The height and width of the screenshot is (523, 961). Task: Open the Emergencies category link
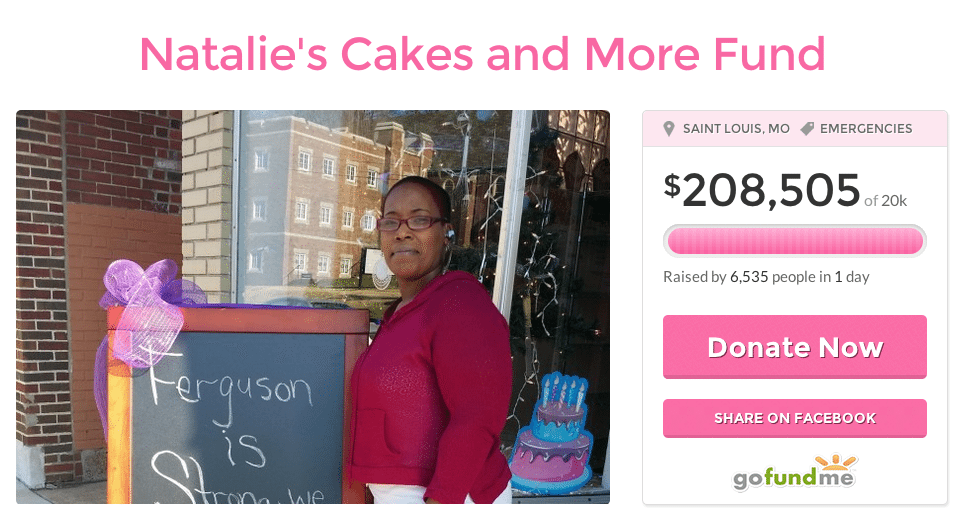coord(866,129)
